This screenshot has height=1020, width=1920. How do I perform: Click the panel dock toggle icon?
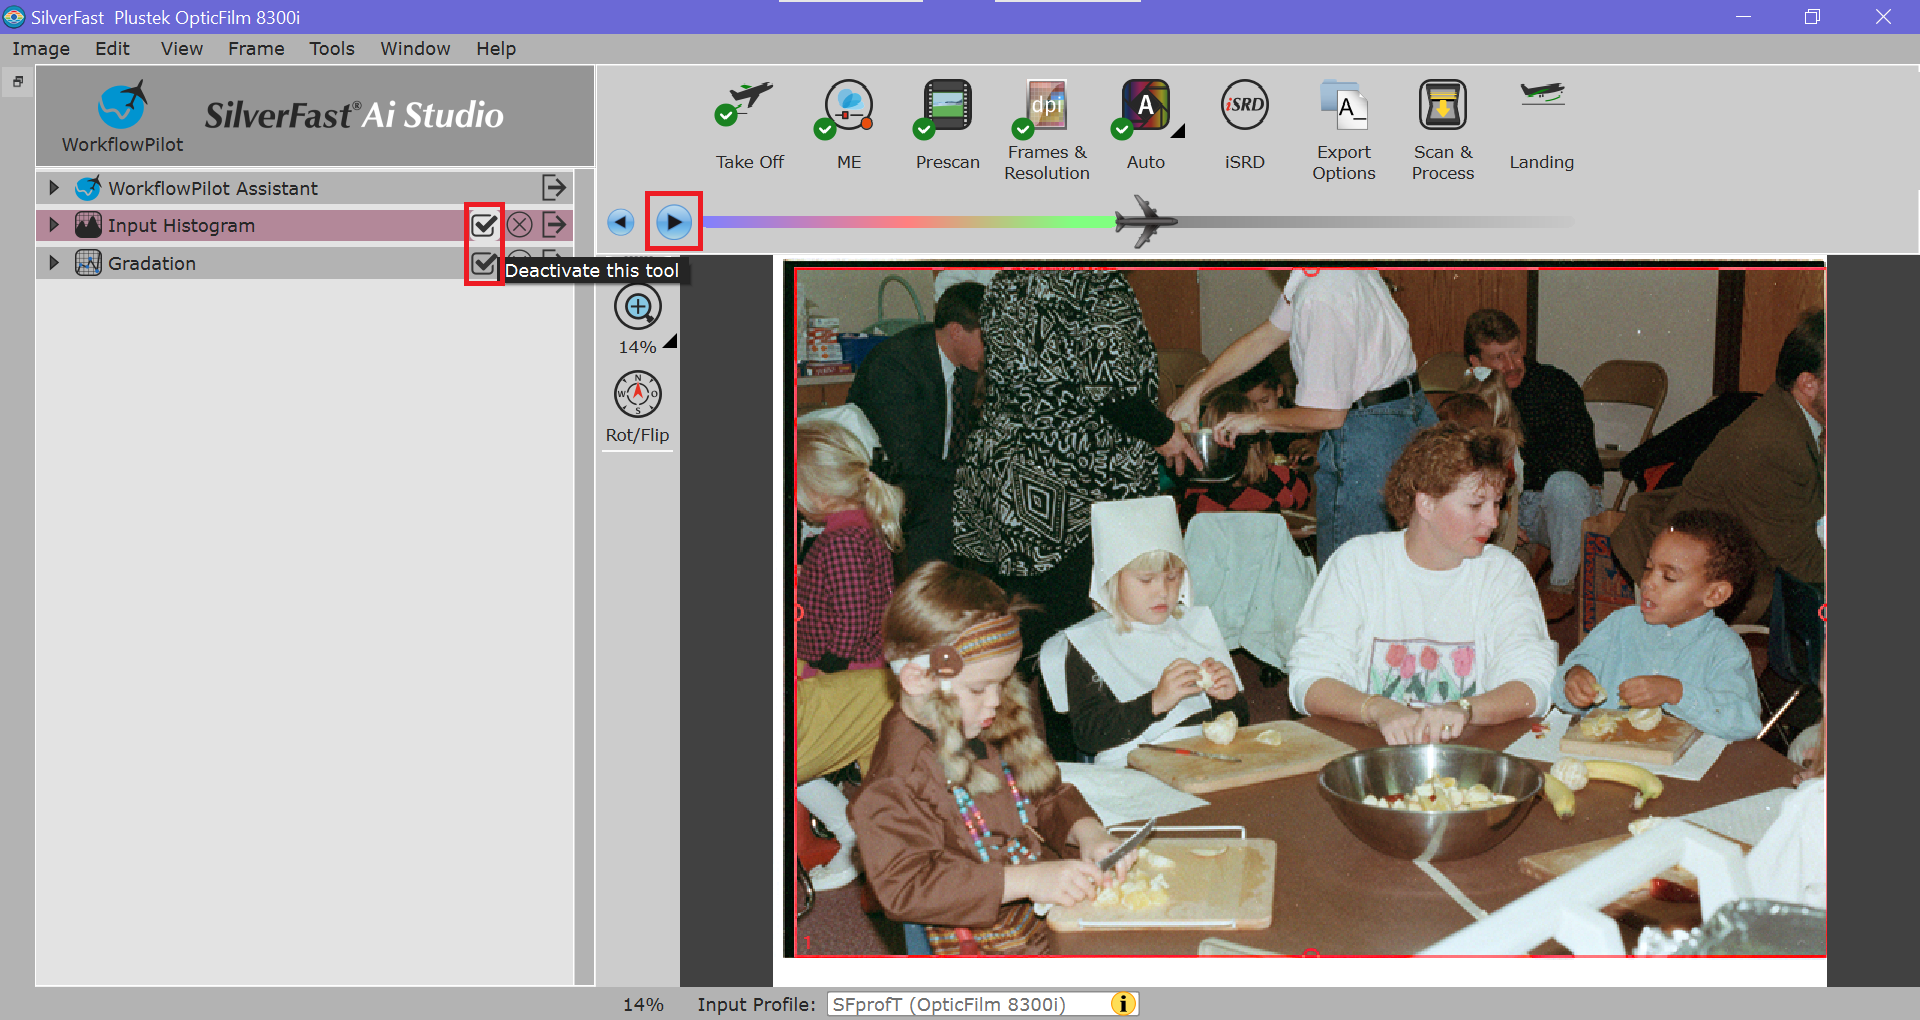pos(17,82)
